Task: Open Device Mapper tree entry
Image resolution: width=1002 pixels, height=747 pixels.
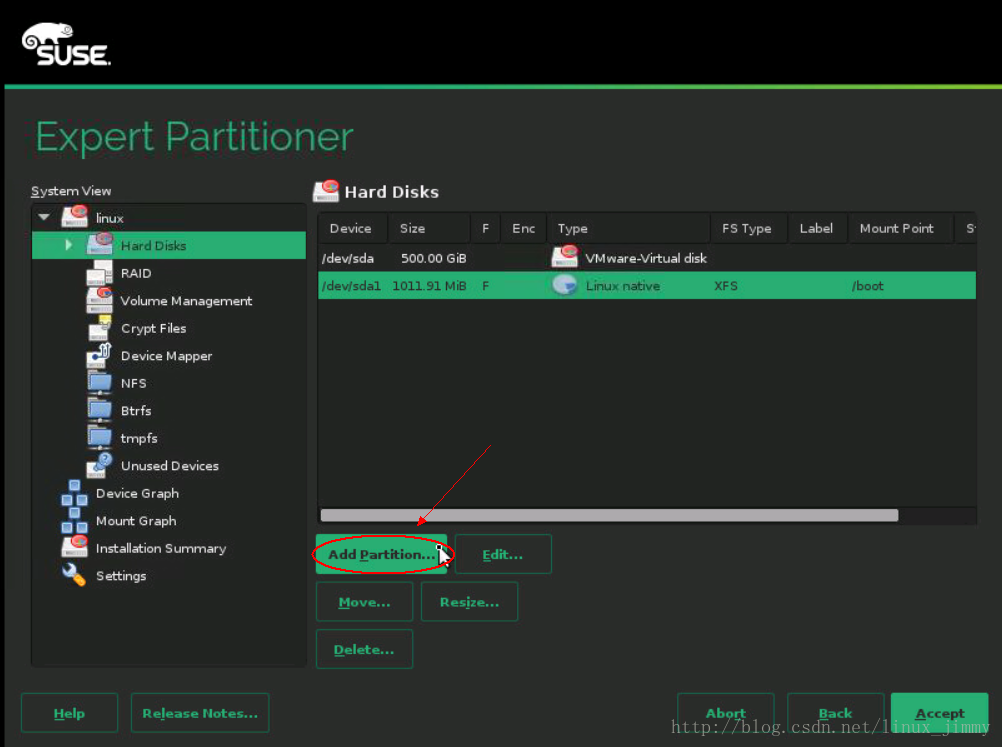Action: coord(166,356)
